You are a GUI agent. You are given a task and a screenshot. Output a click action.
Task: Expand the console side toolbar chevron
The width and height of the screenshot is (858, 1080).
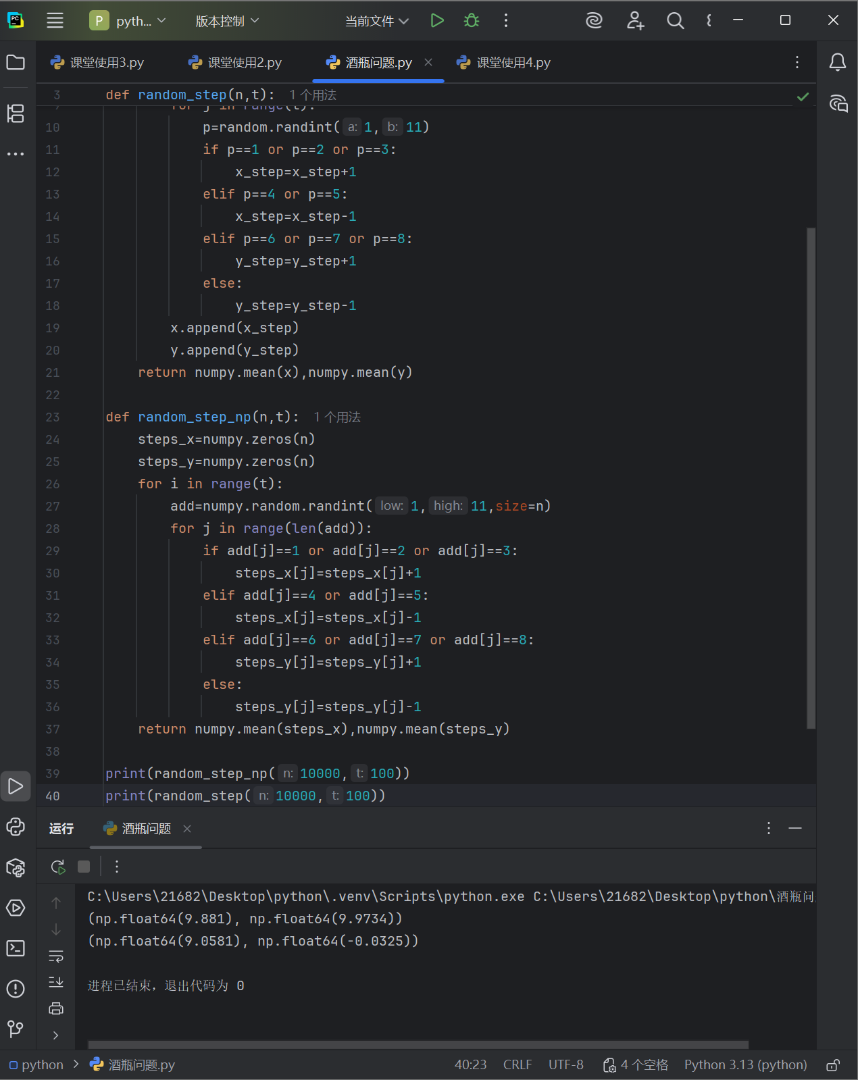coord(56,1035)
